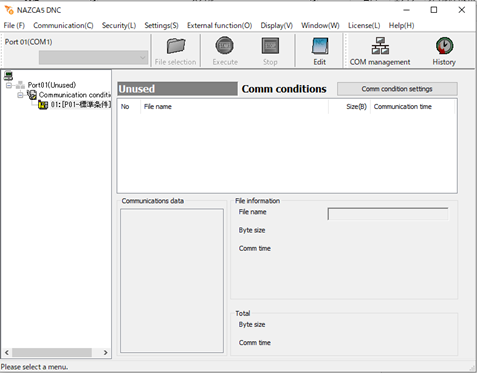Image resolution: width=477 pixels, height=373 pixels.
Task: Open the File (F) menu
Action: coord(14,25)
